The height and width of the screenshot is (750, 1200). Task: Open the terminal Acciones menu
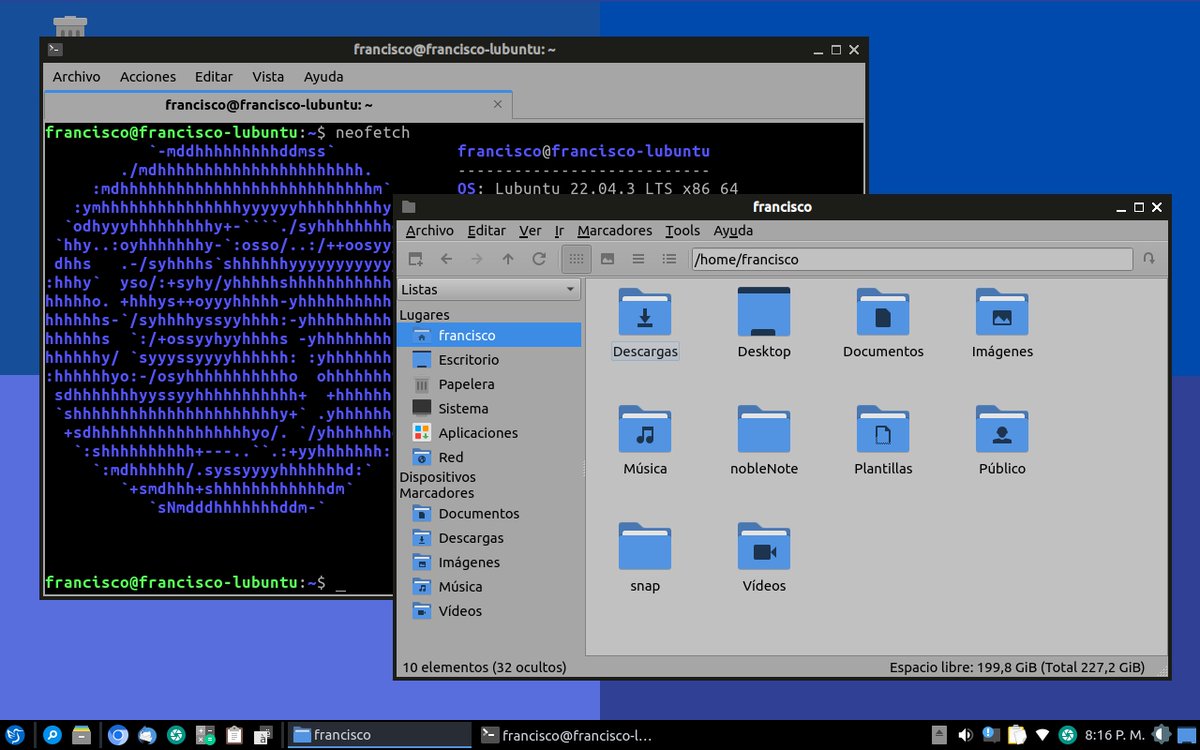tap(148, 77)
